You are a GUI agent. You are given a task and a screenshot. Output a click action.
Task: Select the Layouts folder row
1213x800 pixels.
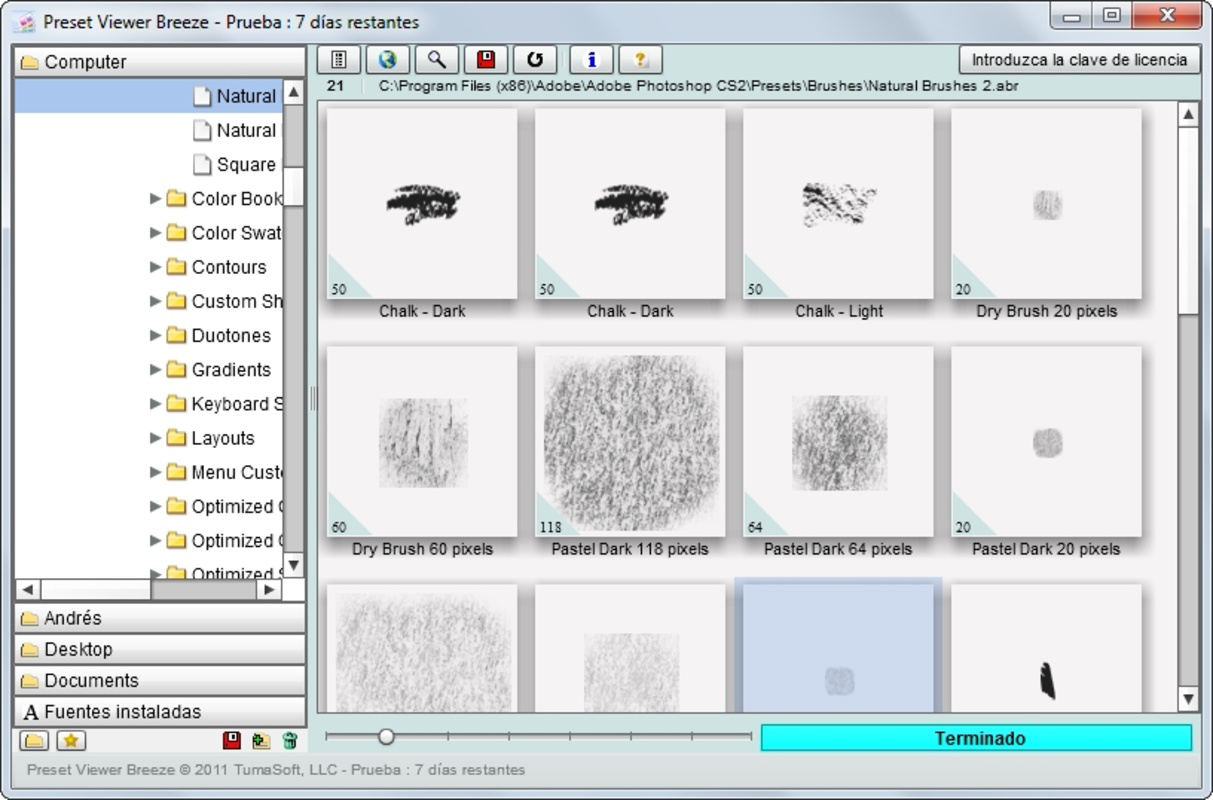(x=149, y=438)
